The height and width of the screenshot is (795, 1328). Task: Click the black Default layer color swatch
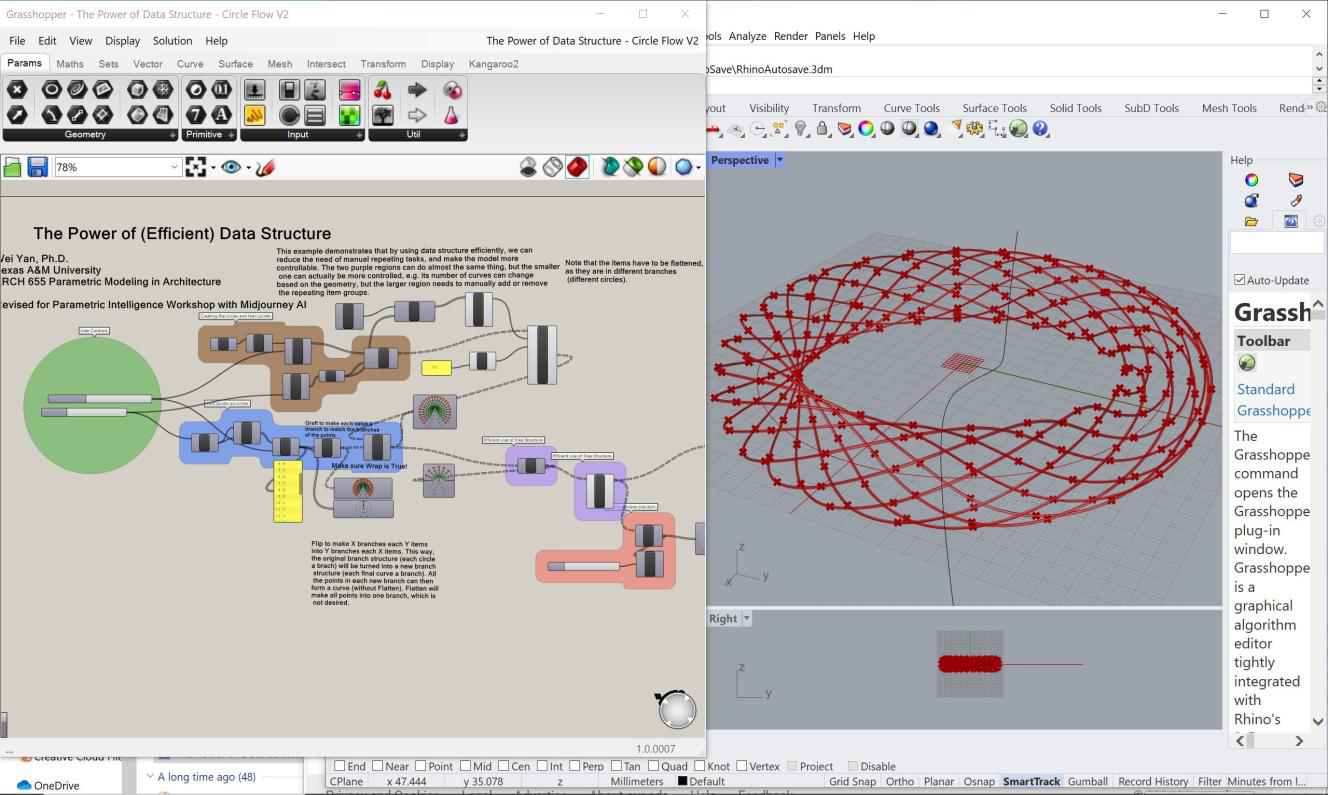pyautogui.click(x=682, y=781)
